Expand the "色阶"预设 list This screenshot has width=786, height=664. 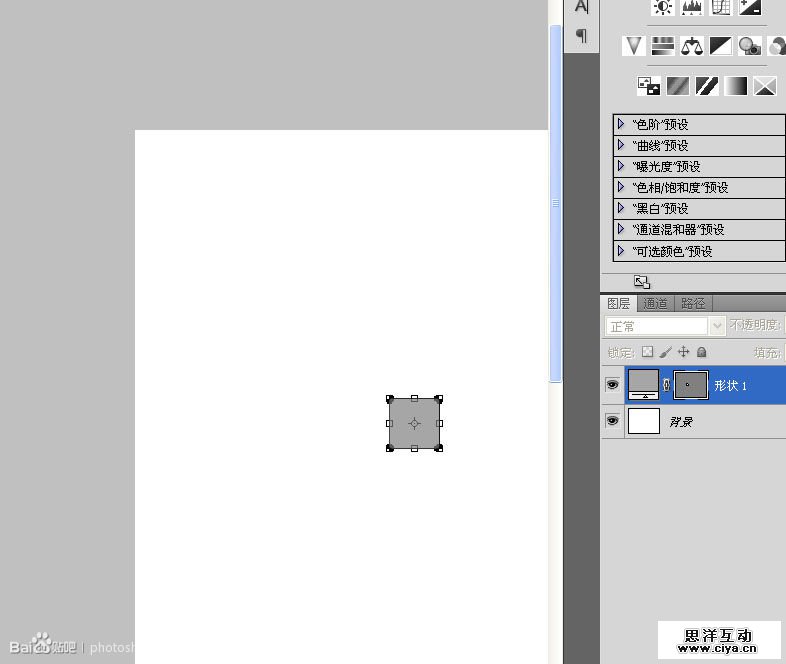tap(622, 124)
